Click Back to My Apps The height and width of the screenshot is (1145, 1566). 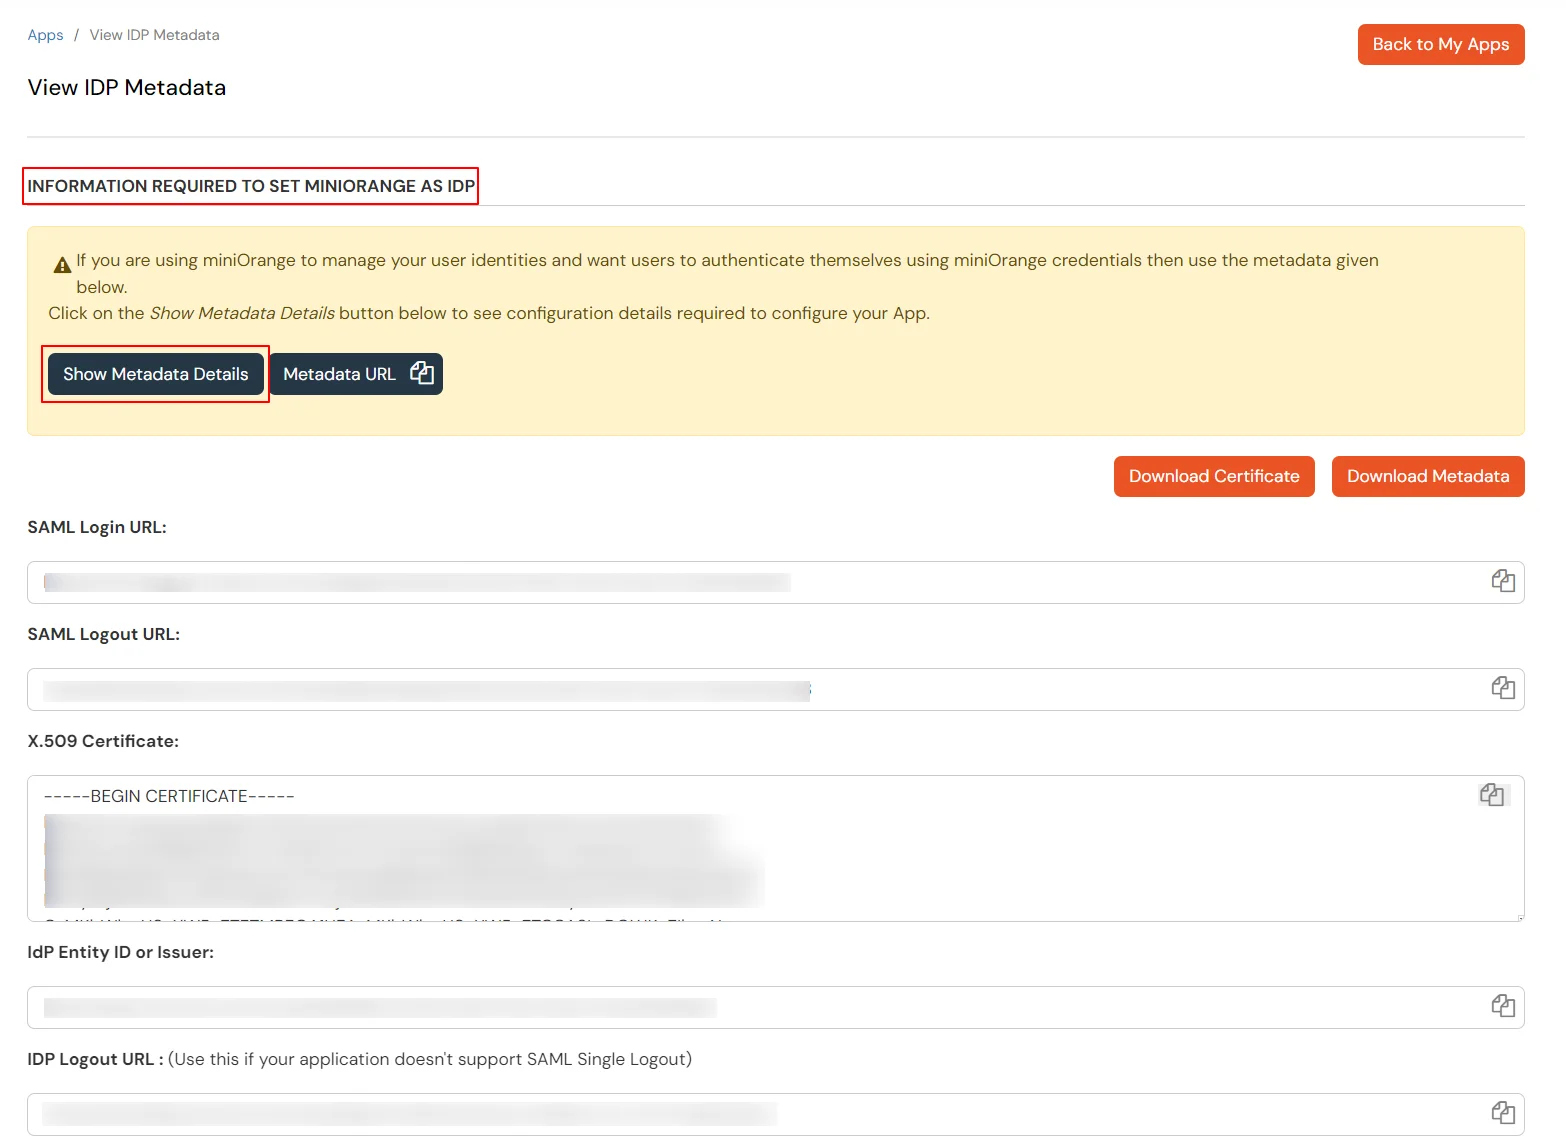pyautogui.click(x=1440, y=44)
